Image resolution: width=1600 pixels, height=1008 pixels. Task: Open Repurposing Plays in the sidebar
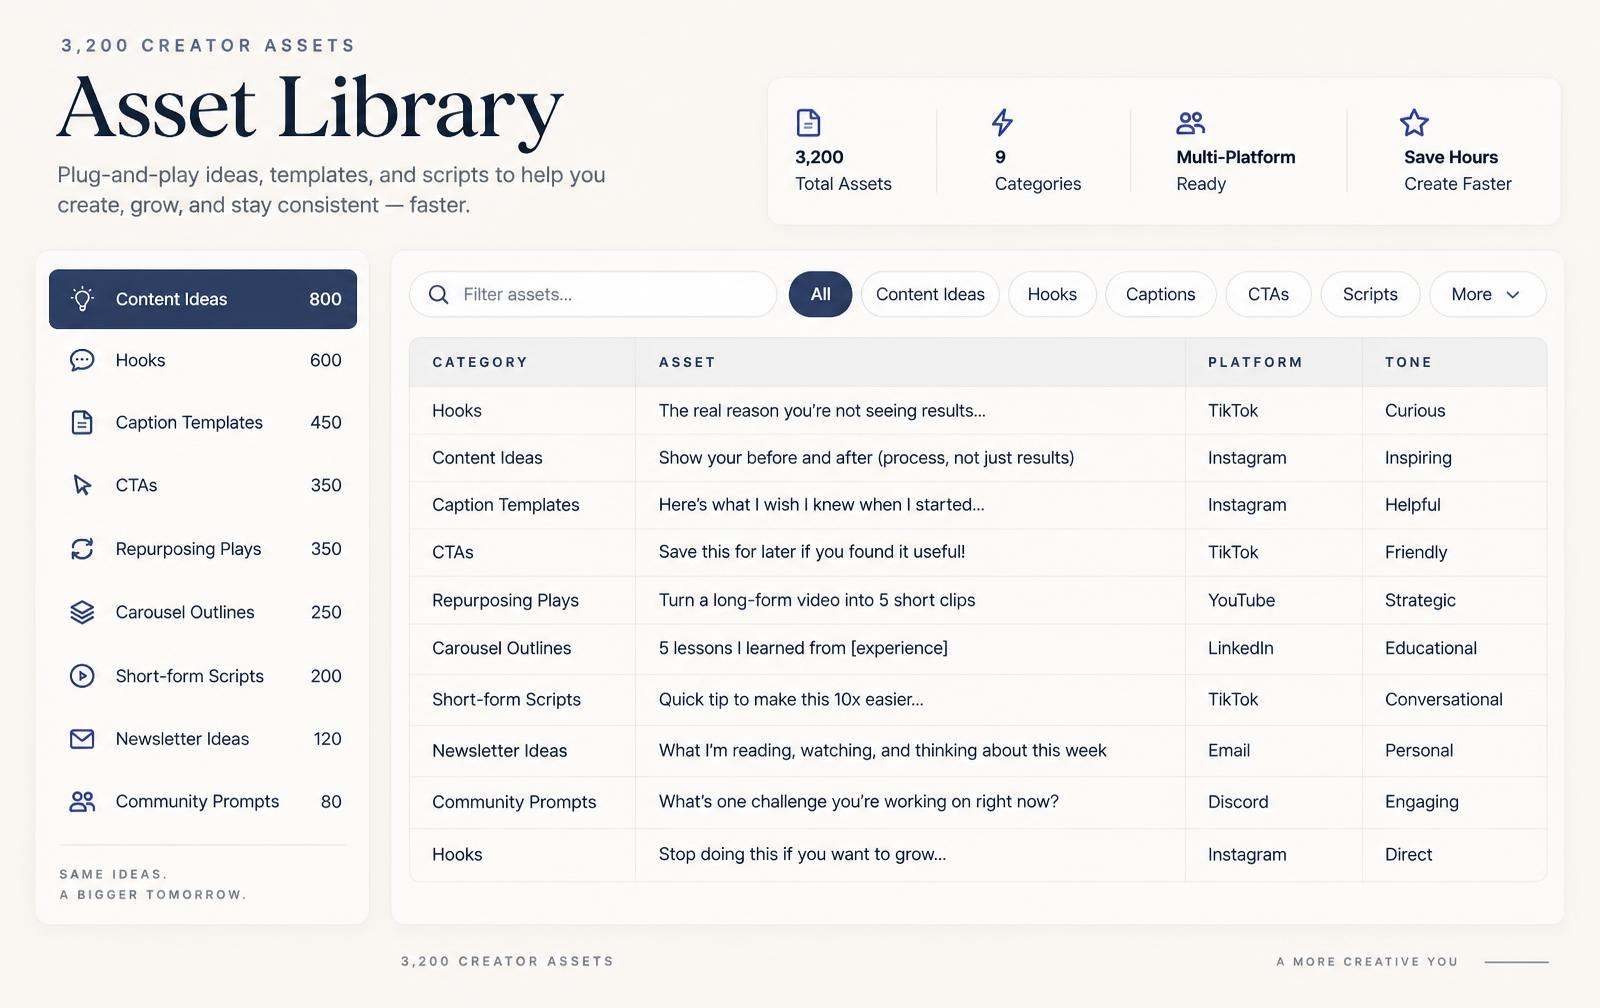203,549
